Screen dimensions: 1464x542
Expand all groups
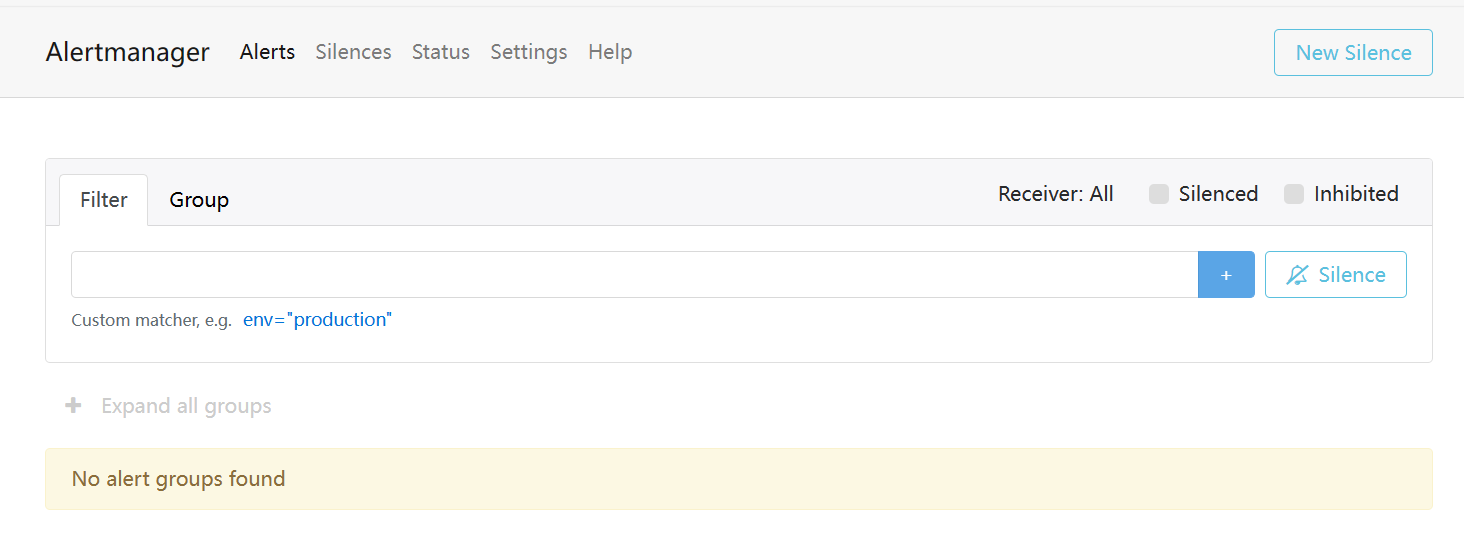pos(186,406)
